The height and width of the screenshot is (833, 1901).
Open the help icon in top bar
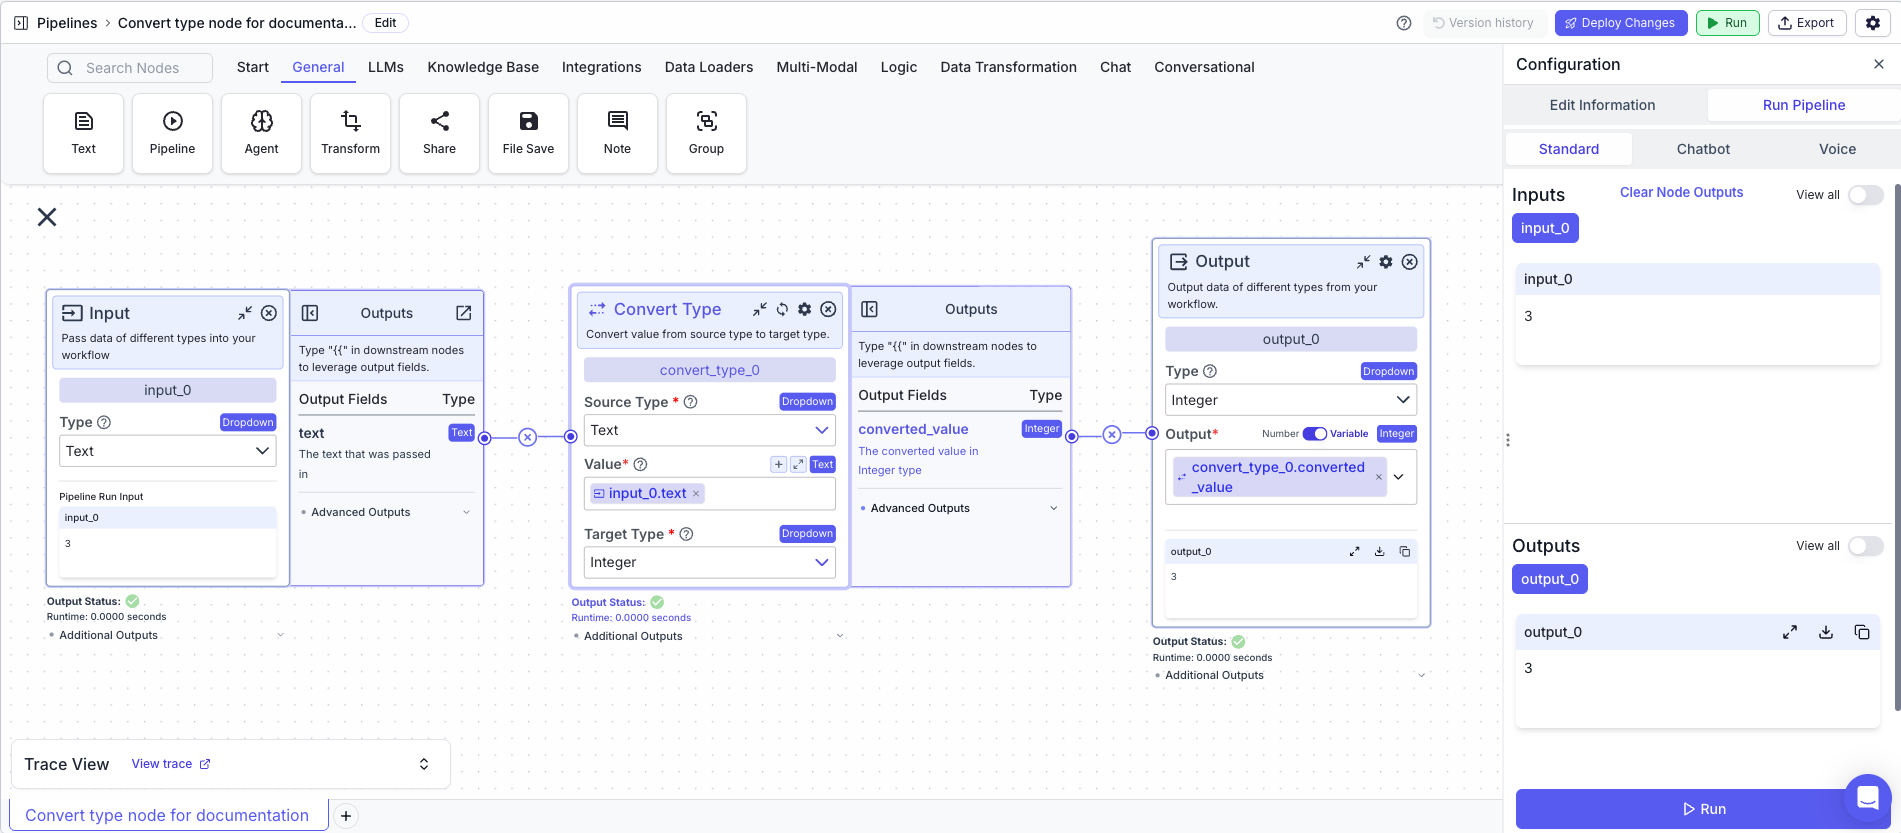tap(1404, 23)
